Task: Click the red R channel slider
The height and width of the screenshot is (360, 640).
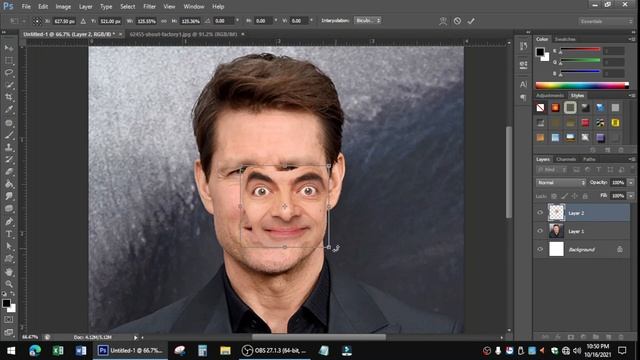Action: pos(580,50)
